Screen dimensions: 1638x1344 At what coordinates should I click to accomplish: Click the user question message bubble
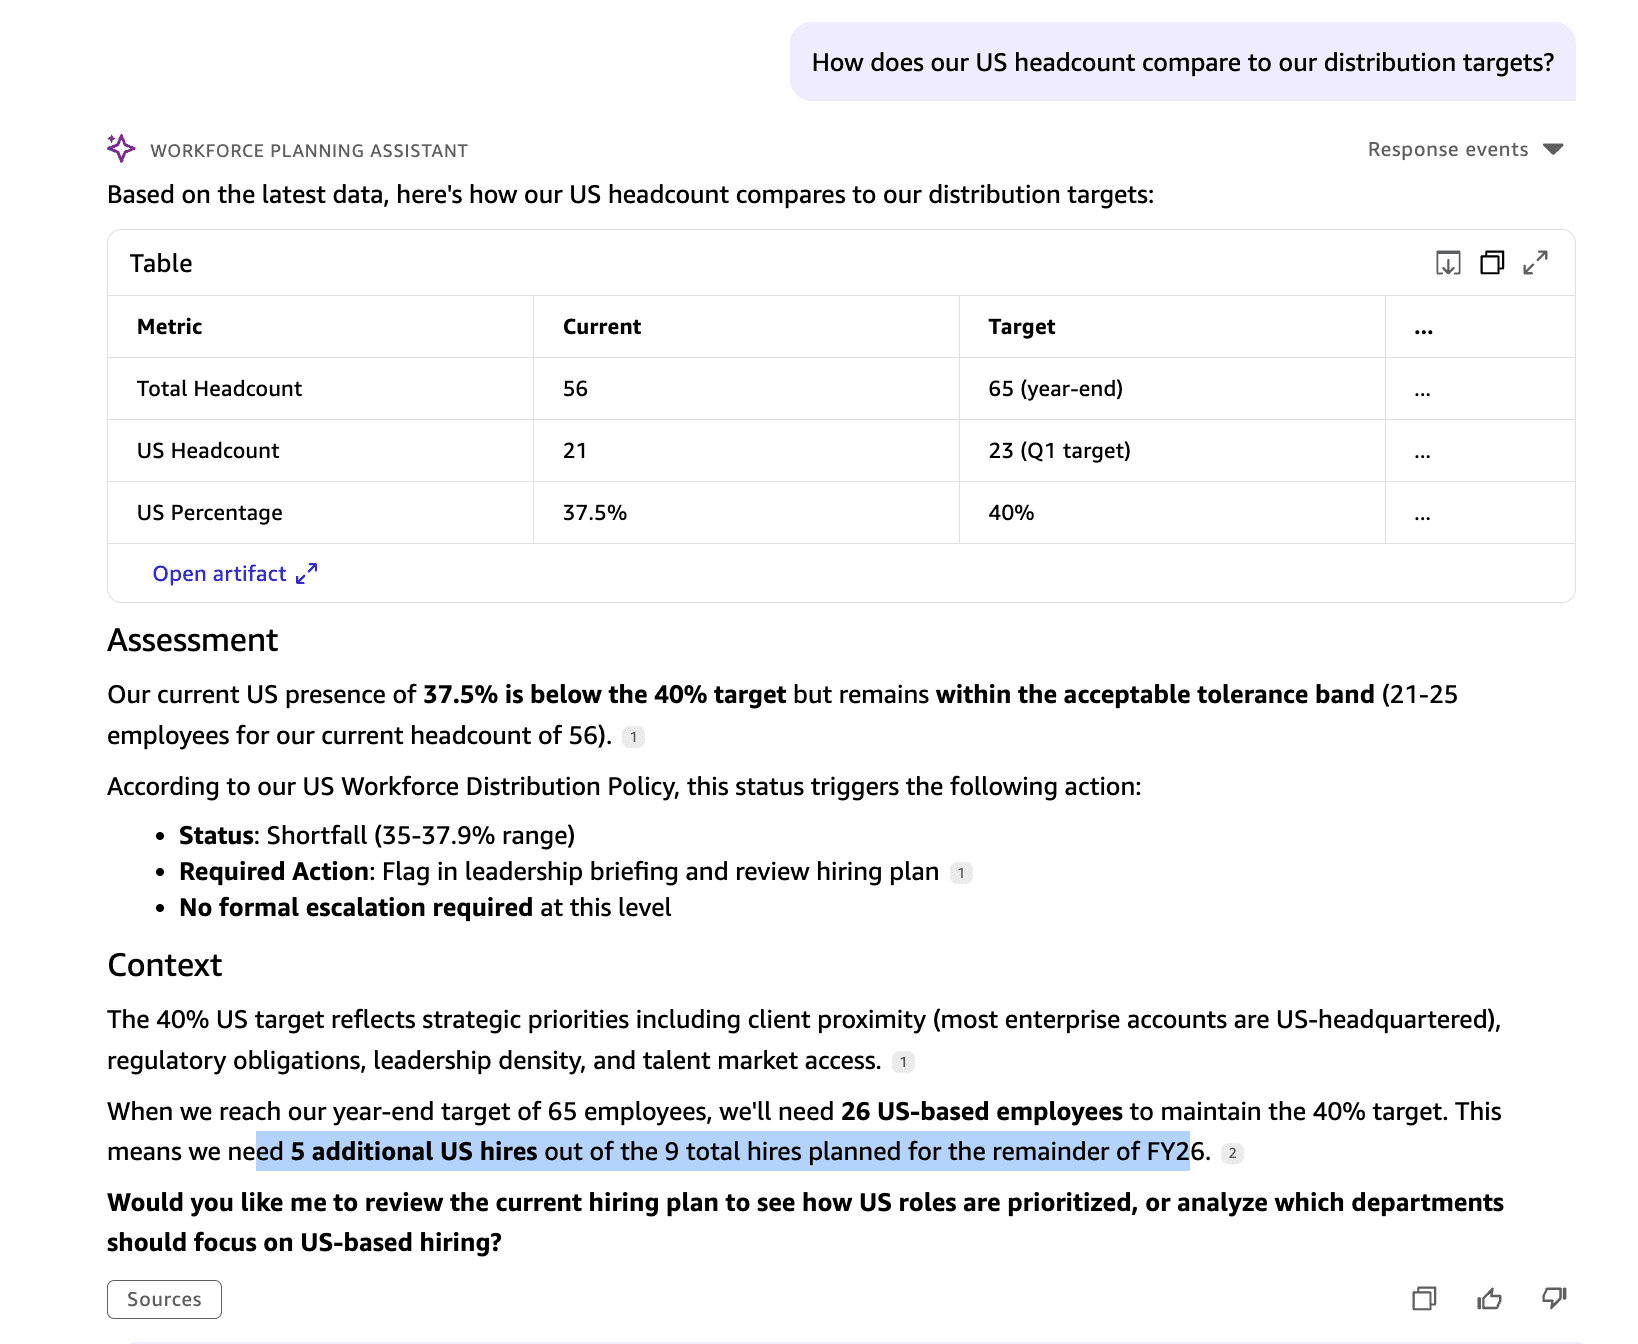click(1182, 62)
